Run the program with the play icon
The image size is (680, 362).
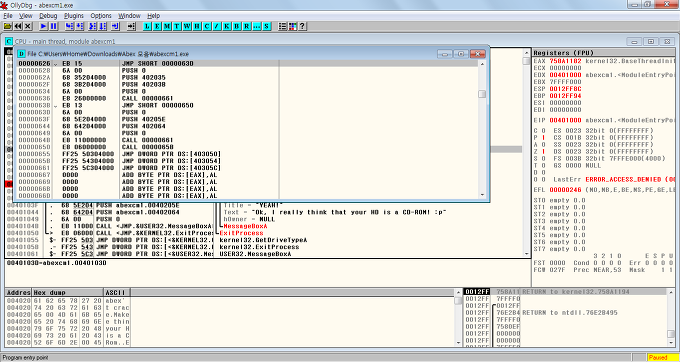(x=43, y=26)
